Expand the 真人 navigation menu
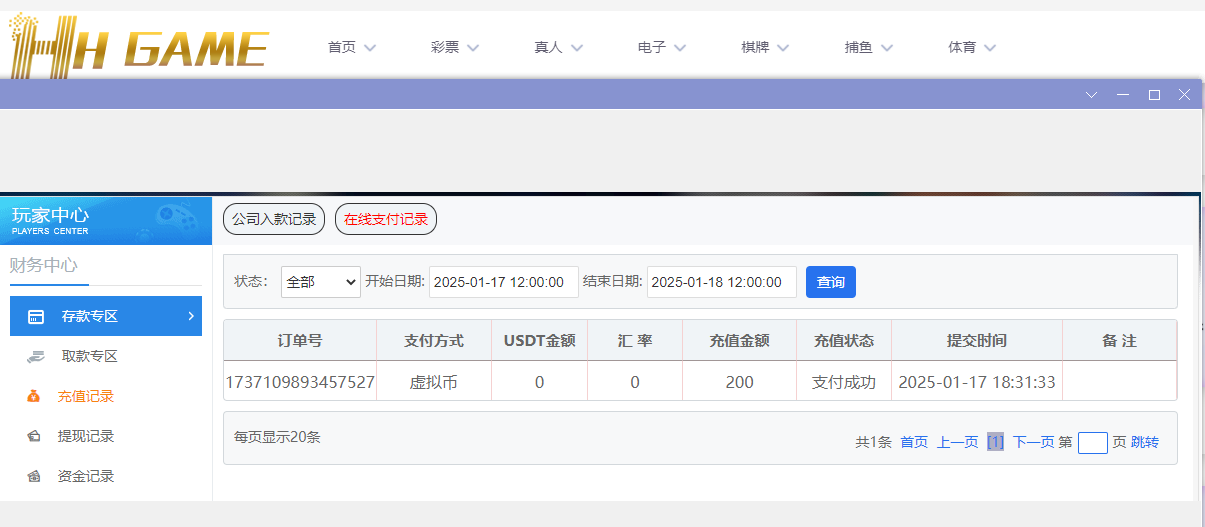The height and width of the screenshot is (527, 1205). pyautogui.click(x=558, y=47)
